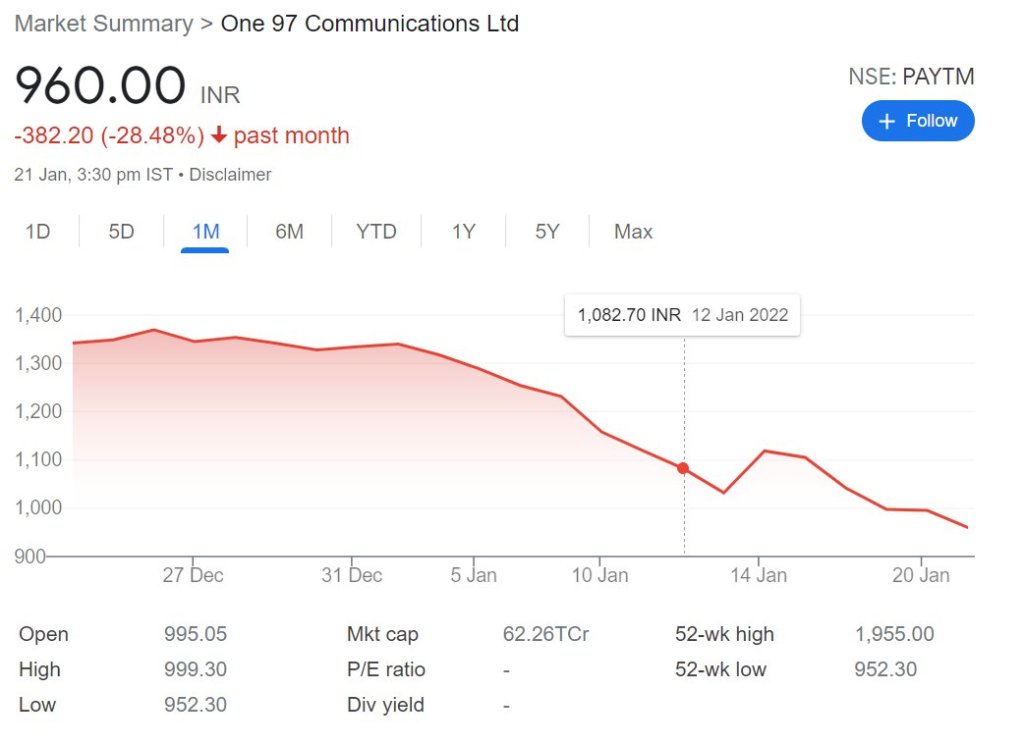Open the 5Y chart range

point(547,232)
